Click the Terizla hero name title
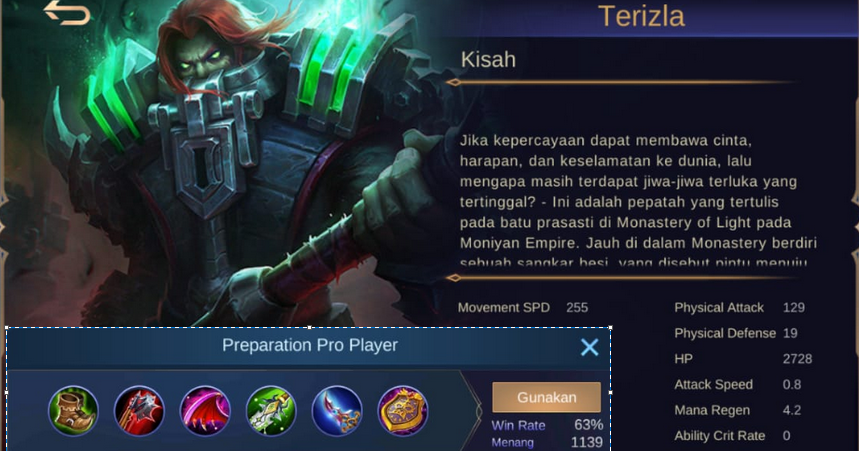859x451 pixels. tap(641, 16)
